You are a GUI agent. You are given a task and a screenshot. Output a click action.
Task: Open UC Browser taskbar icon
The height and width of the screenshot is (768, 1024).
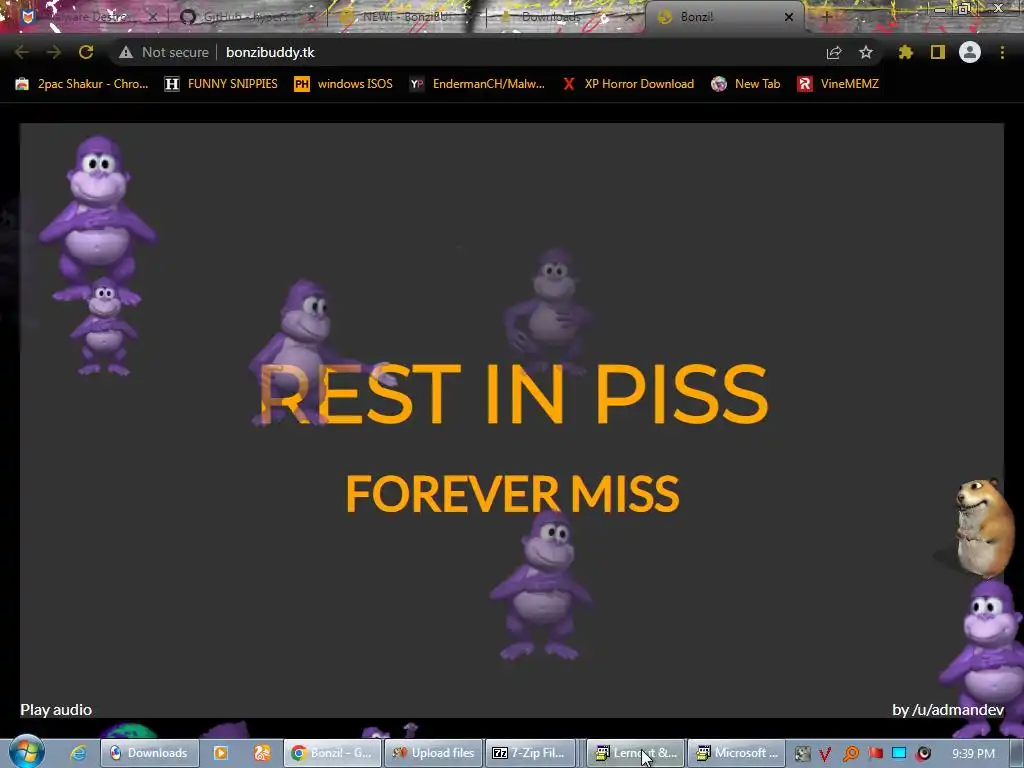click(x=262, y=753)
